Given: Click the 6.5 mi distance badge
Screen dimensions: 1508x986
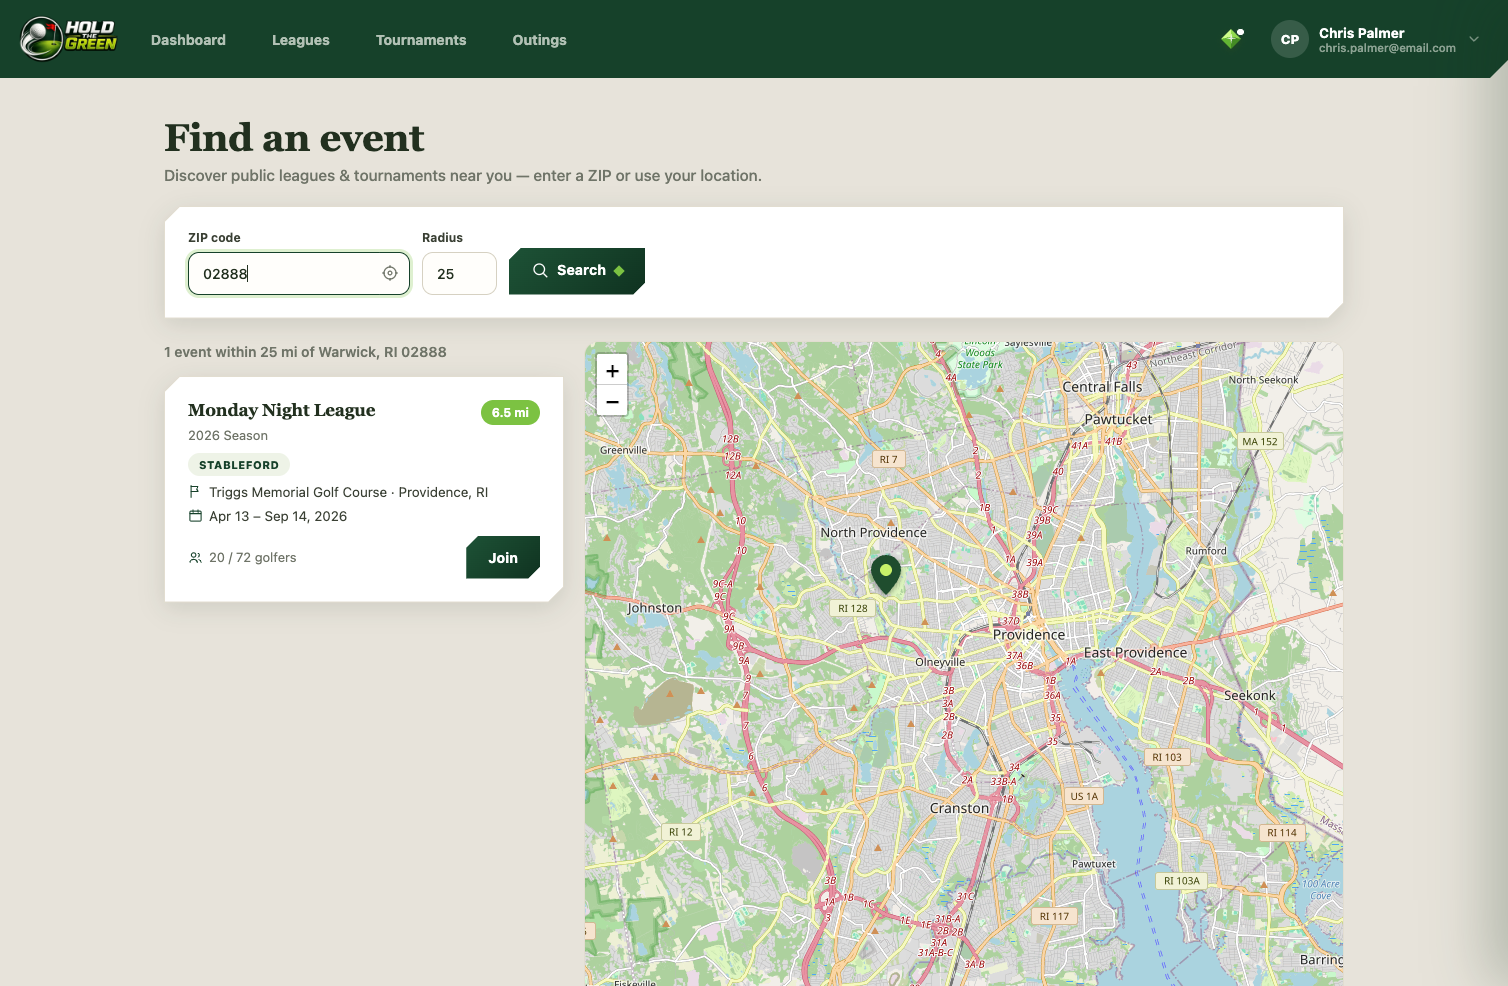Looking at the screenshot, I should click(510, 413).
